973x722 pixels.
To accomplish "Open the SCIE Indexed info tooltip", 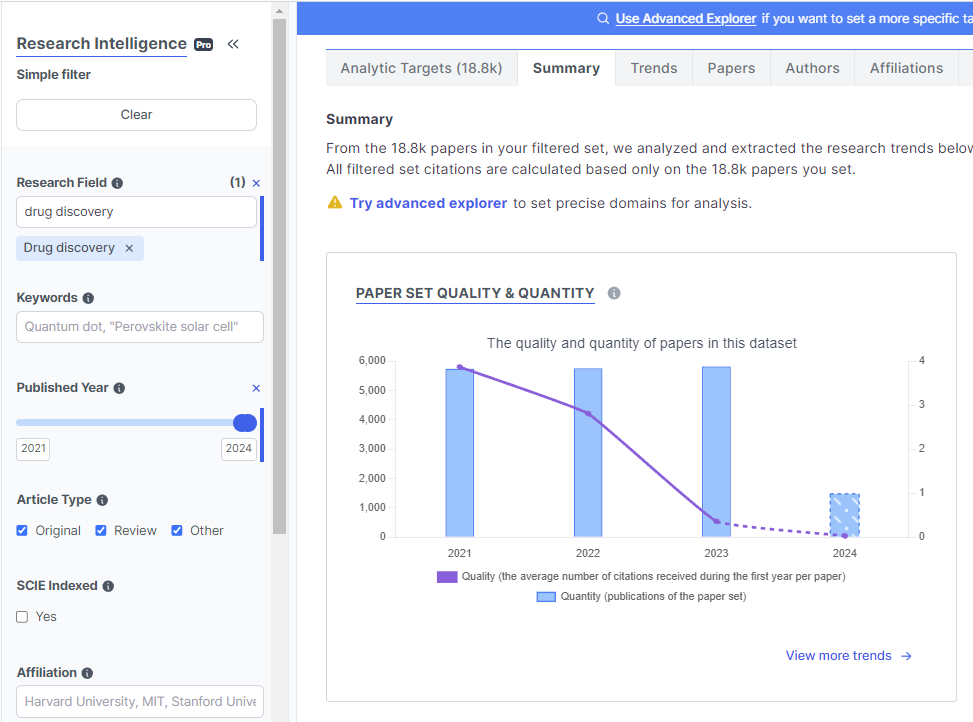I will (x=112, y=585).
